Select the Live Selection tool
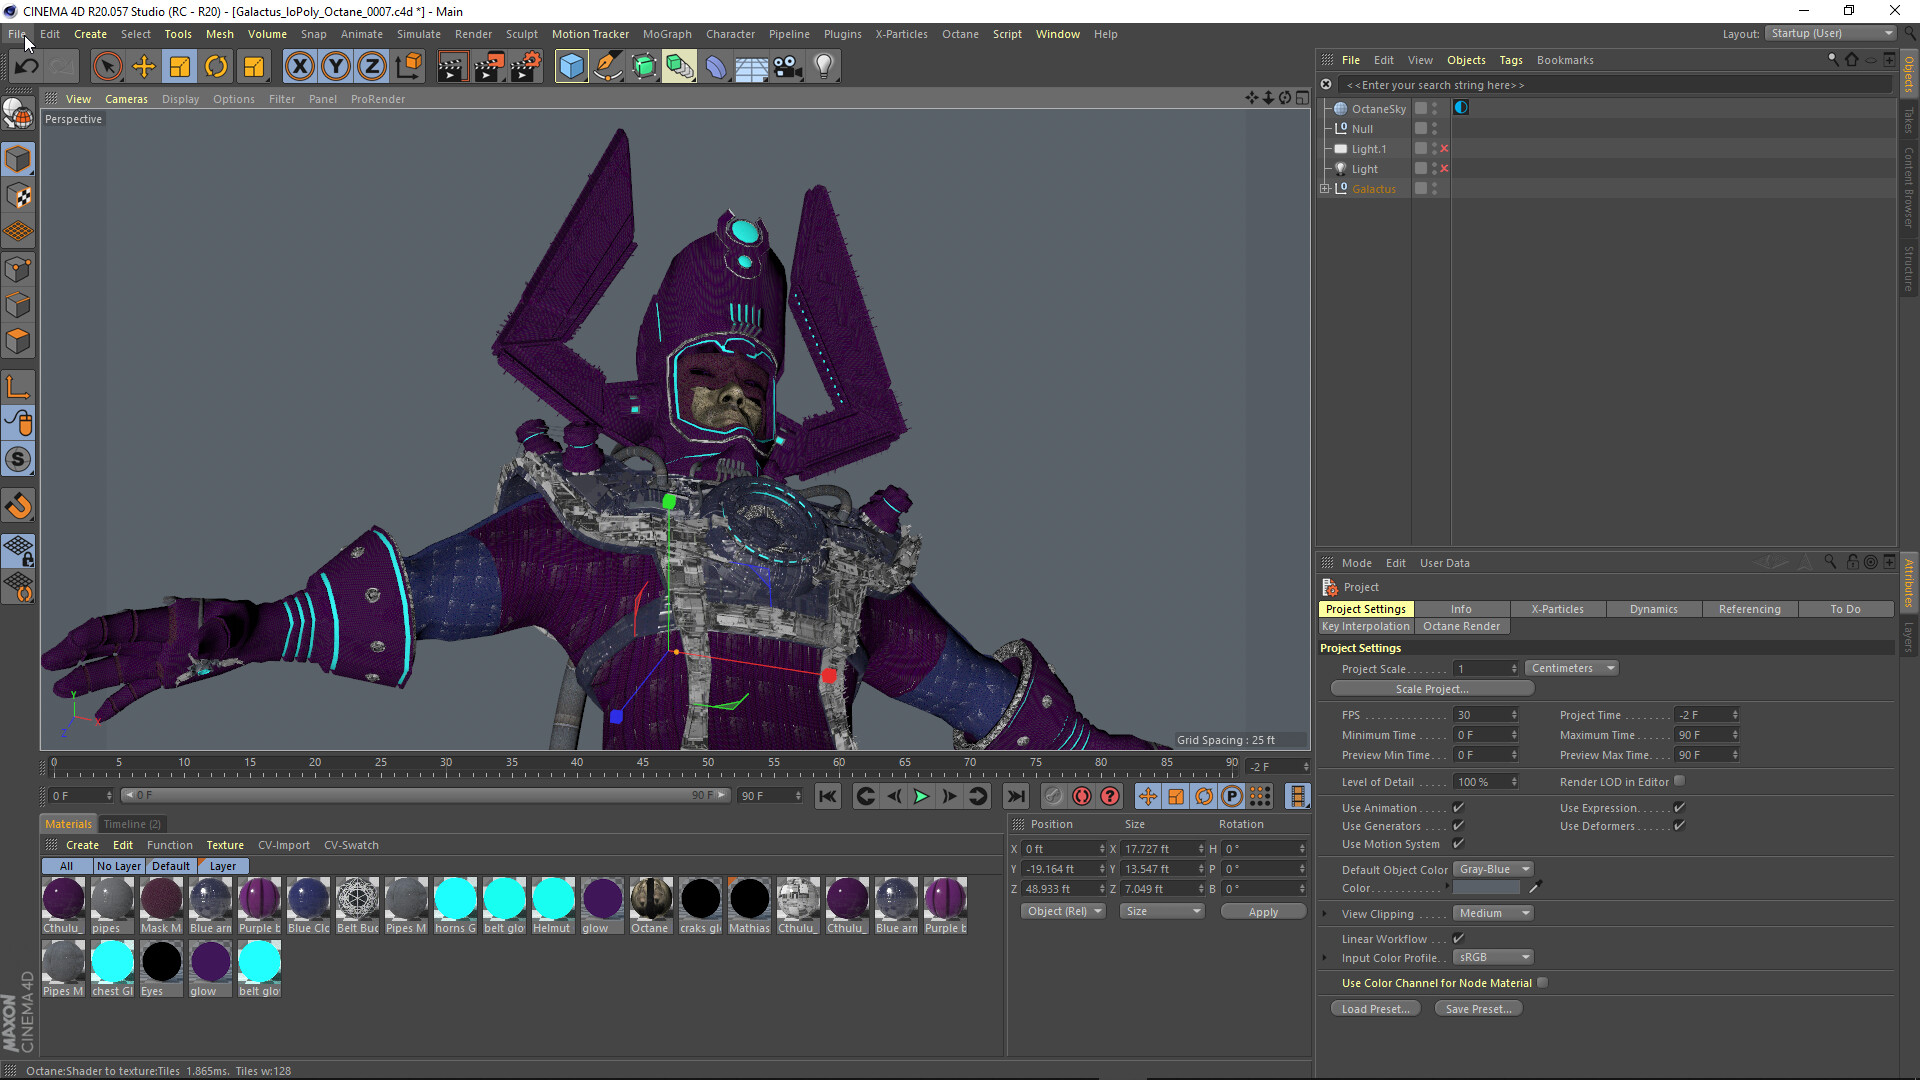The width and height of the screenshot is (1920, 1080). coord(107,66)
